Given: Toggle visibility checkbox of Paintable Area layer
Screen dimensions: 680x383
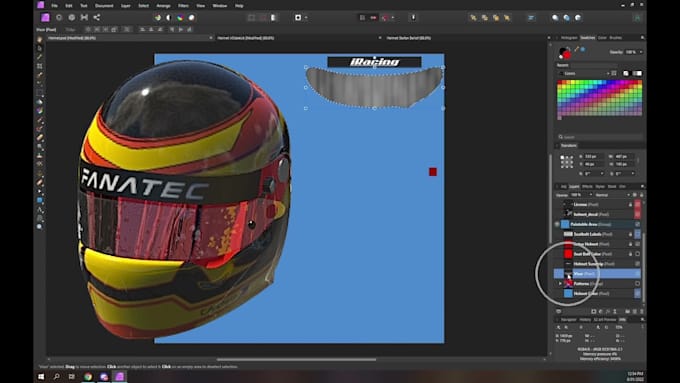Looking at the screenshot, I should pos(638,224).
